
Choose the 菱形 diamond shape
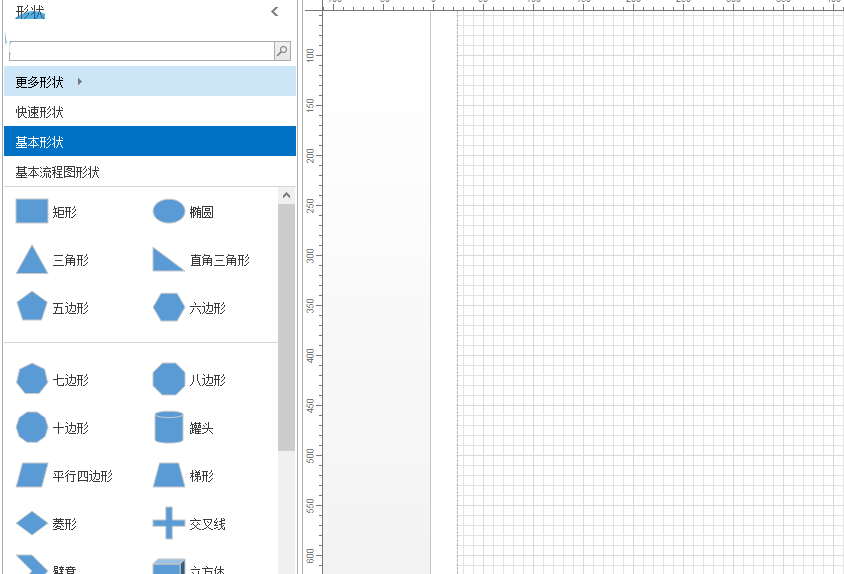[x=32, y=524]
